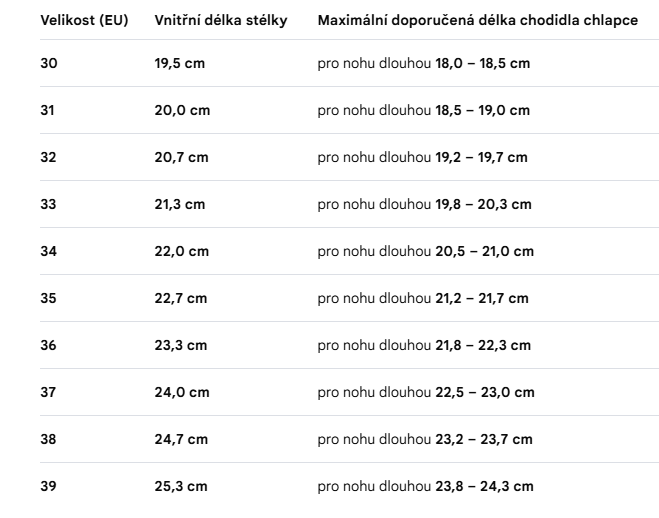Click the 19,5 cm insole length cell
This screenshot has width=659, height=518.
pyautogui.click(x=180, y=63)
